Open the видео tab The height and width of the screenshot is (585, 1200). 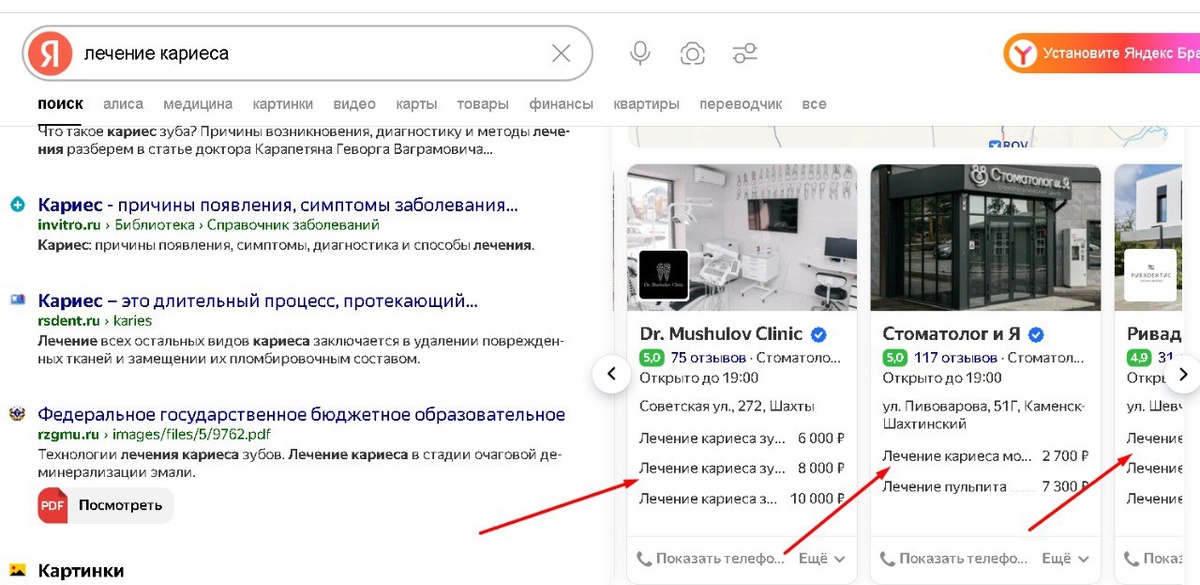355,104
